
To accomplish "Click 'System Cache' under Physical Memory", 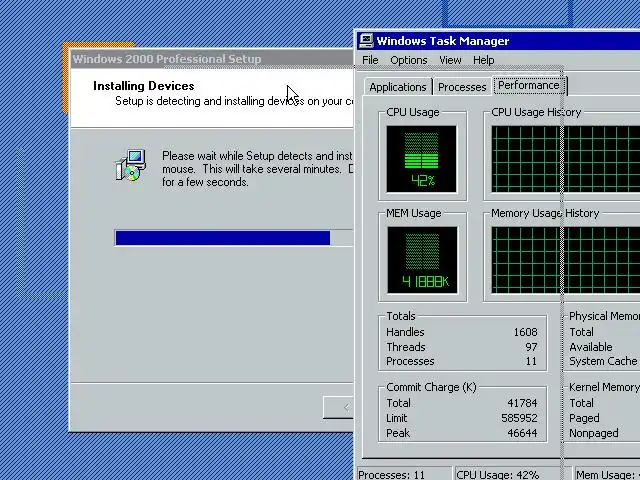I will [x=603, y=361].
